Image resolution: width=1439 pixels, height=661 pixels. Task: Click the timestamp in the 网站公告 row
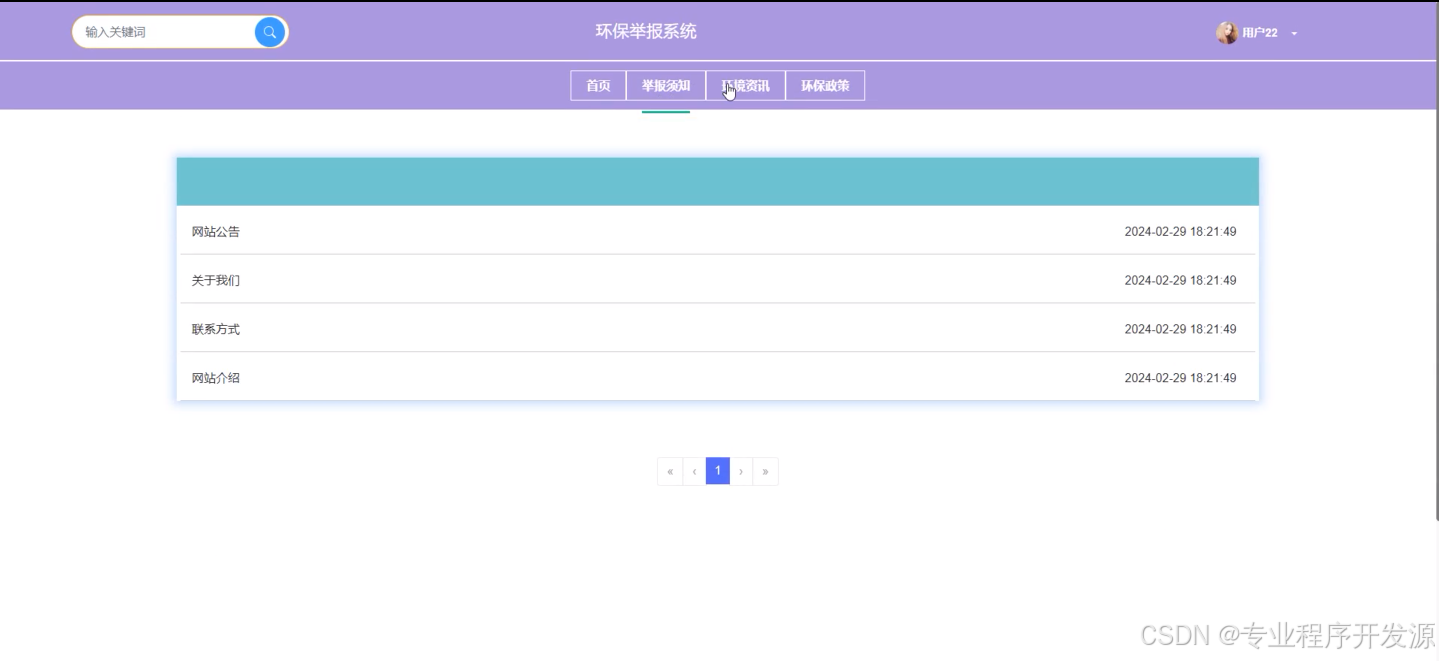1180,232
